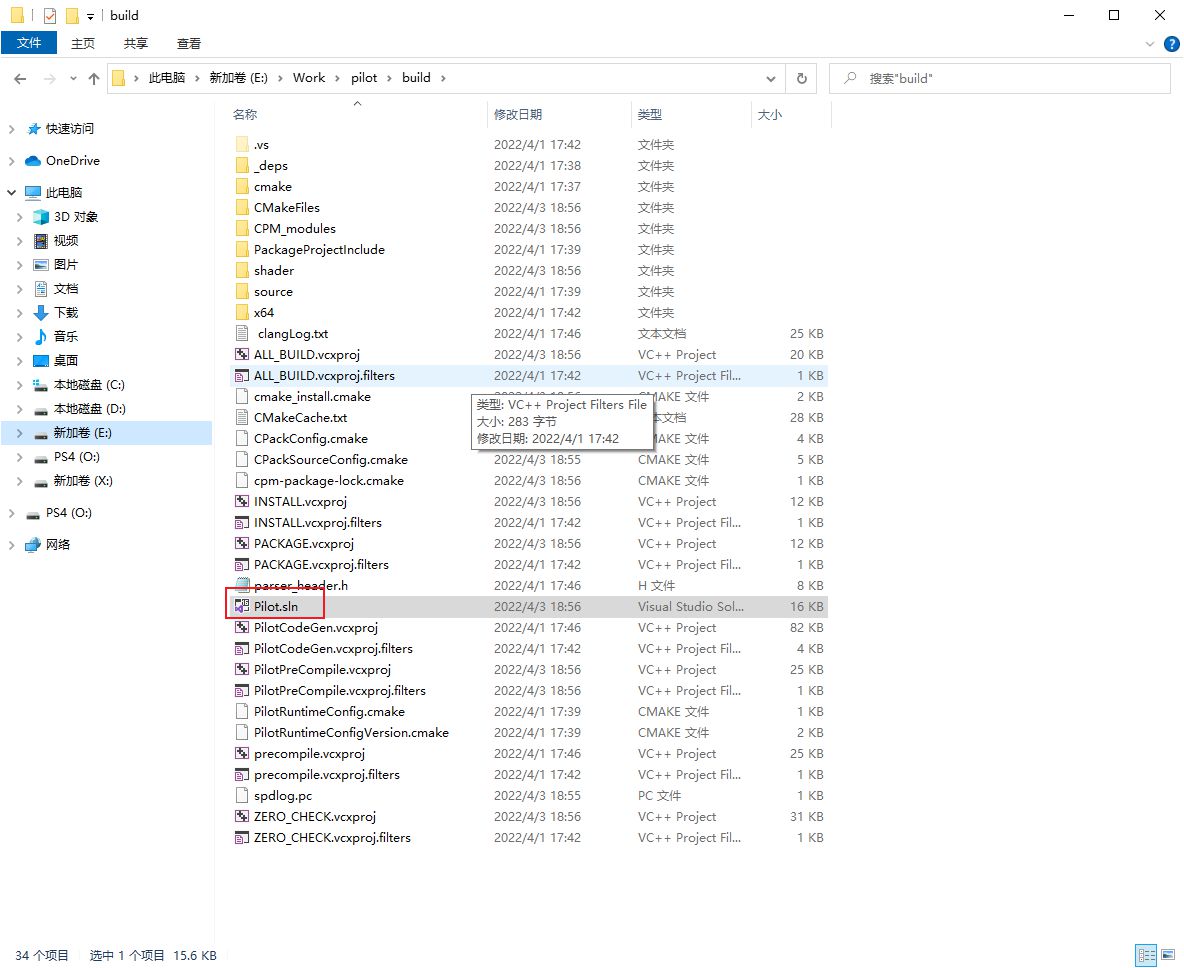Image resolution: width=1184 pixels, height=968 pixels.
Task: Sort by 名称 column header
Action: click(x=359, y=115)
